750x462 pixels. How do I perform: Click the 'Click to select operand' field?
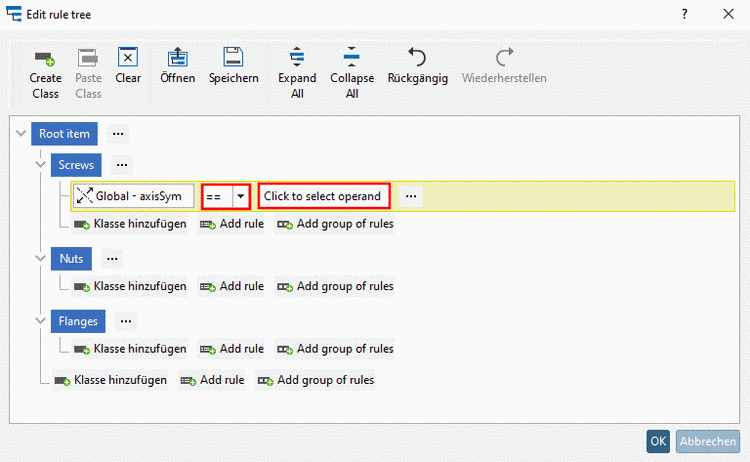point(324,196)
